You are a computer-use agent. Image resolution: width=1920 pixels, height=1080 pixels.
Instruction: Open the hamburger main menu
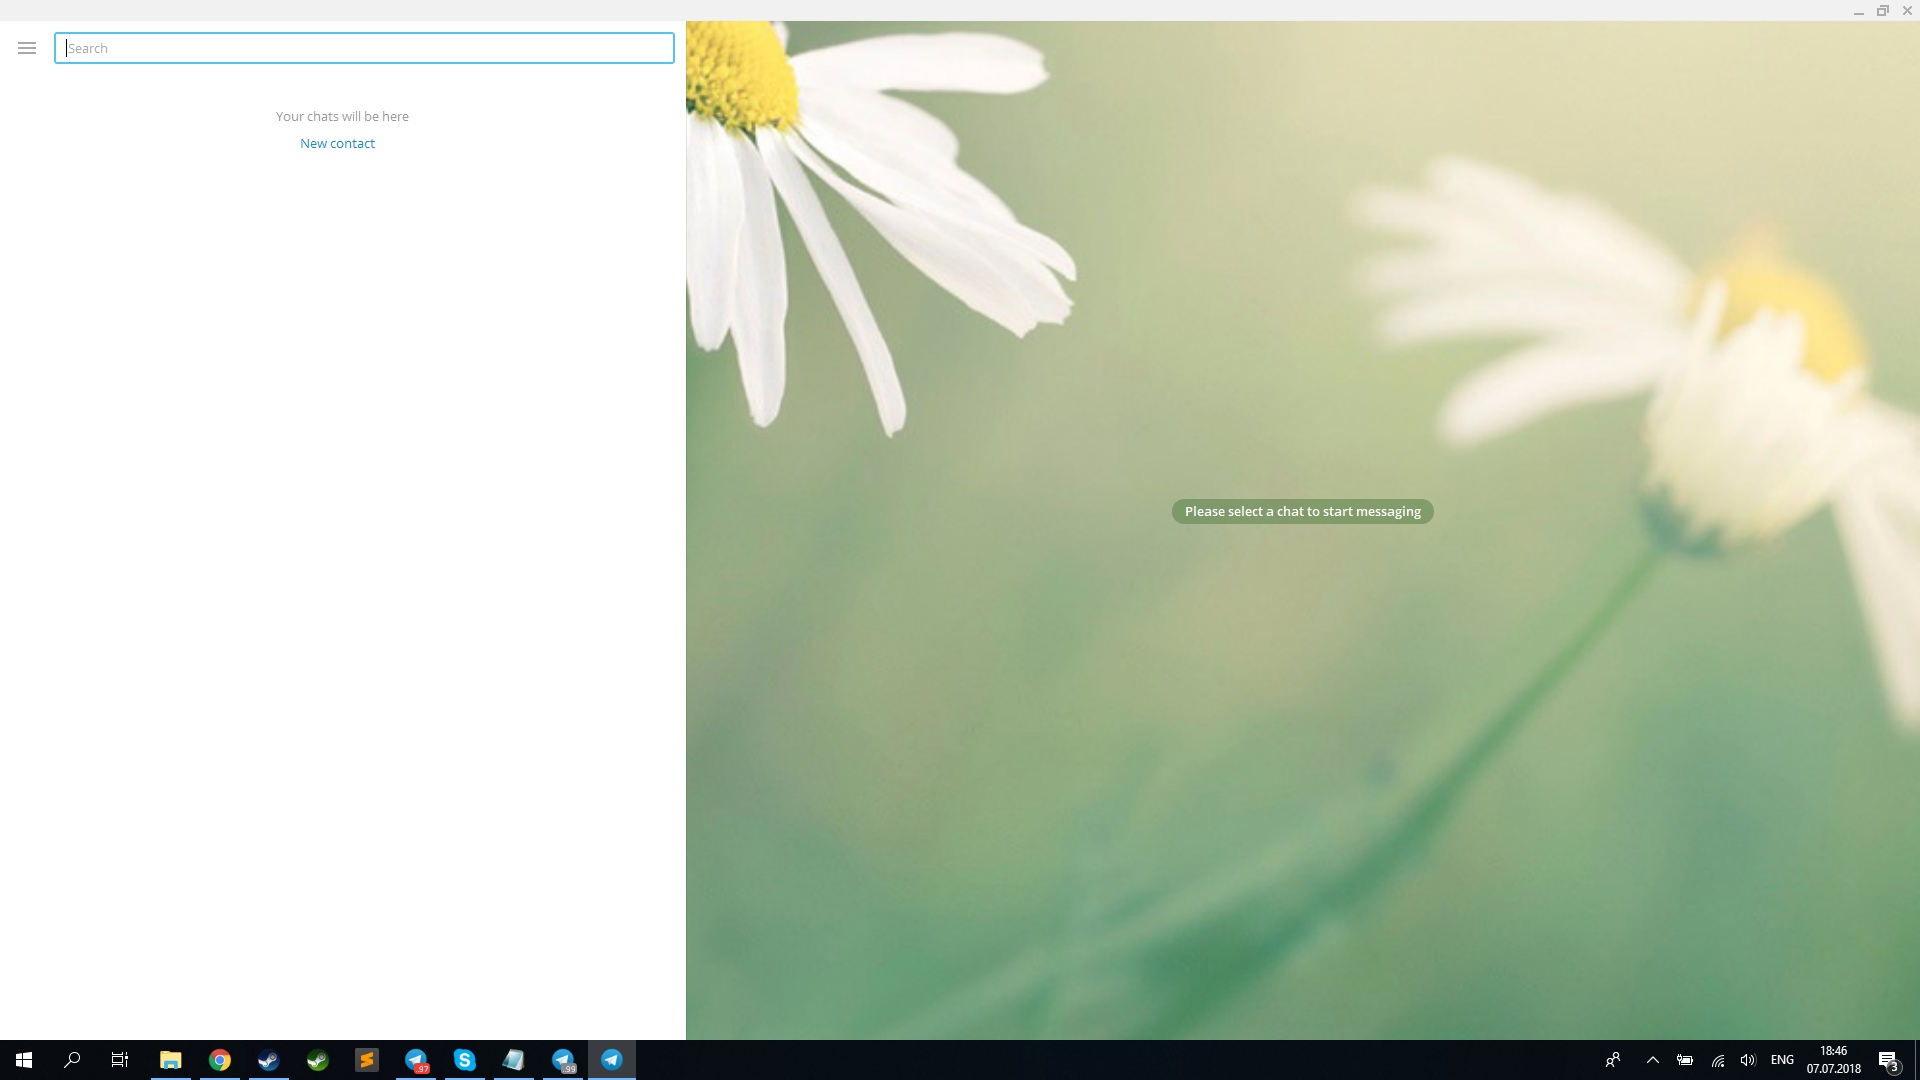(x=27, y=48)
